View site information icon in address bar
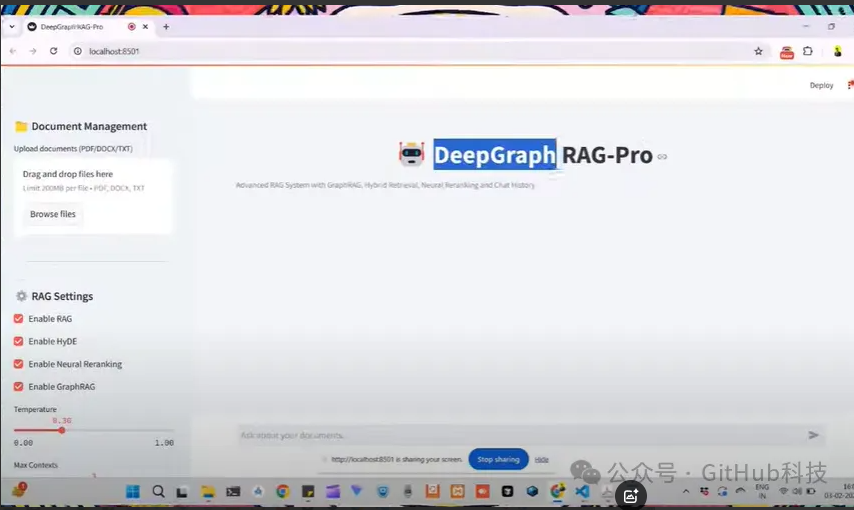Viewport: 854px width, 510px height. pos(78,51)
